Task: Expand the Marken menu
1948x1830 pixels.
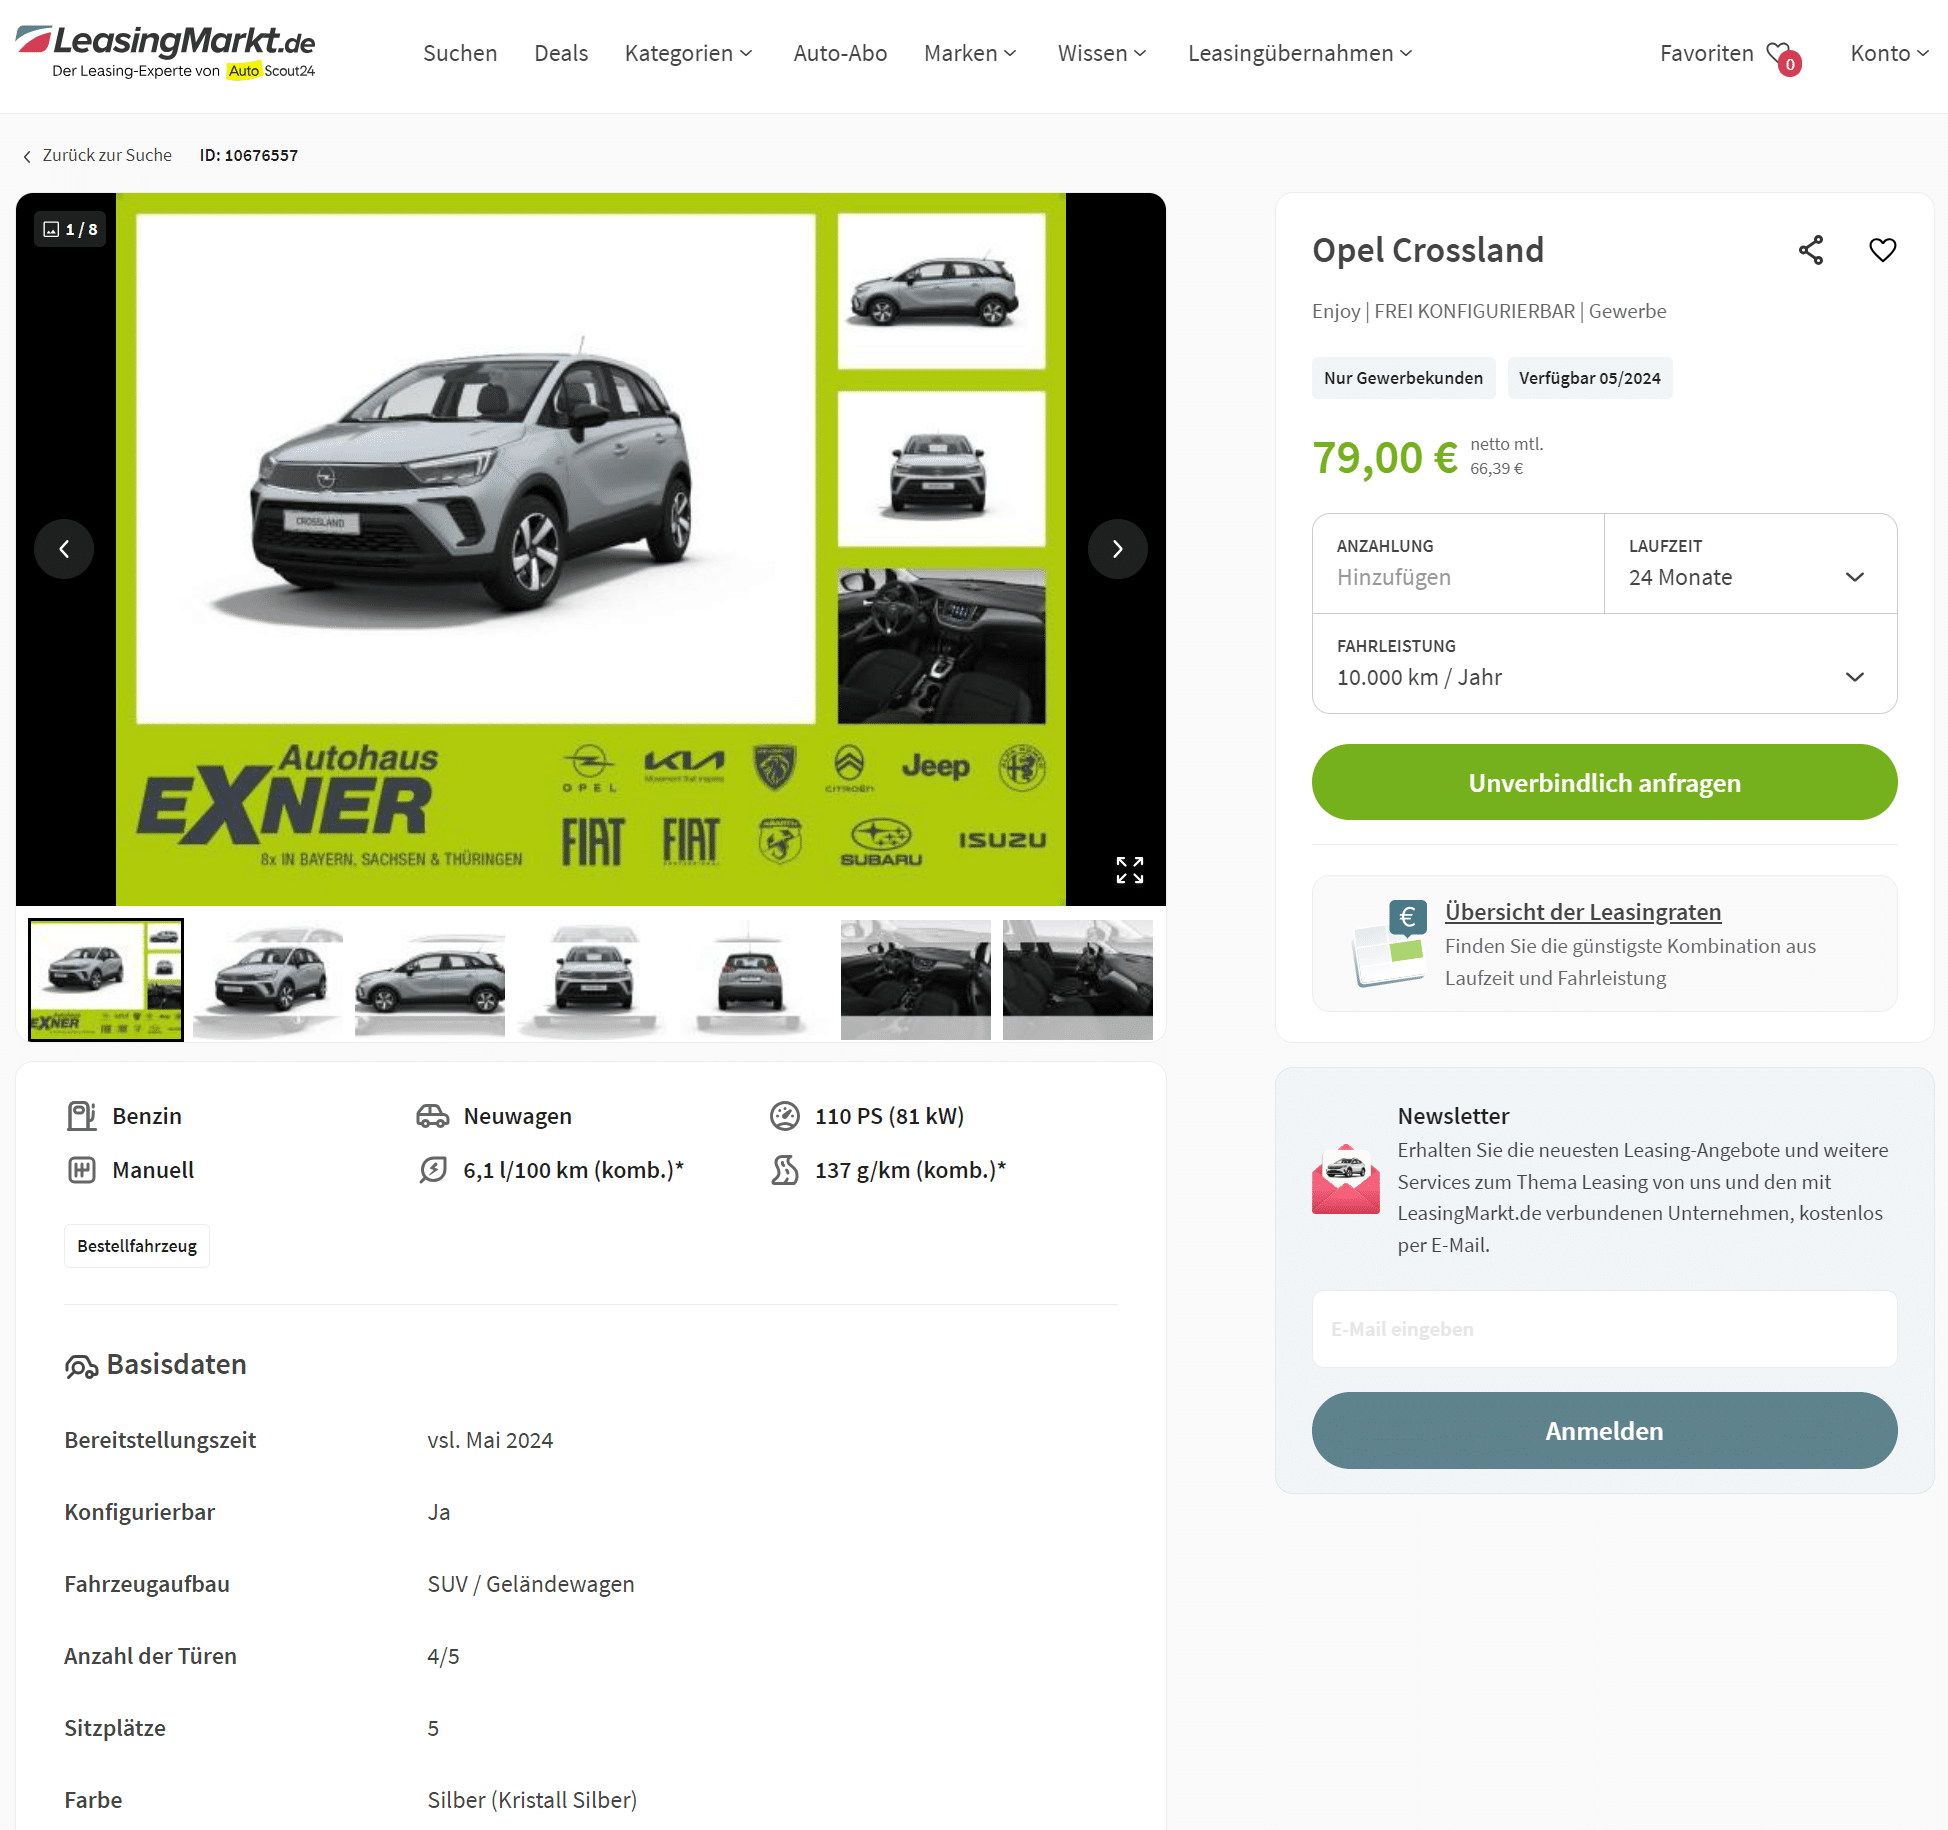Action: (970, 53)
